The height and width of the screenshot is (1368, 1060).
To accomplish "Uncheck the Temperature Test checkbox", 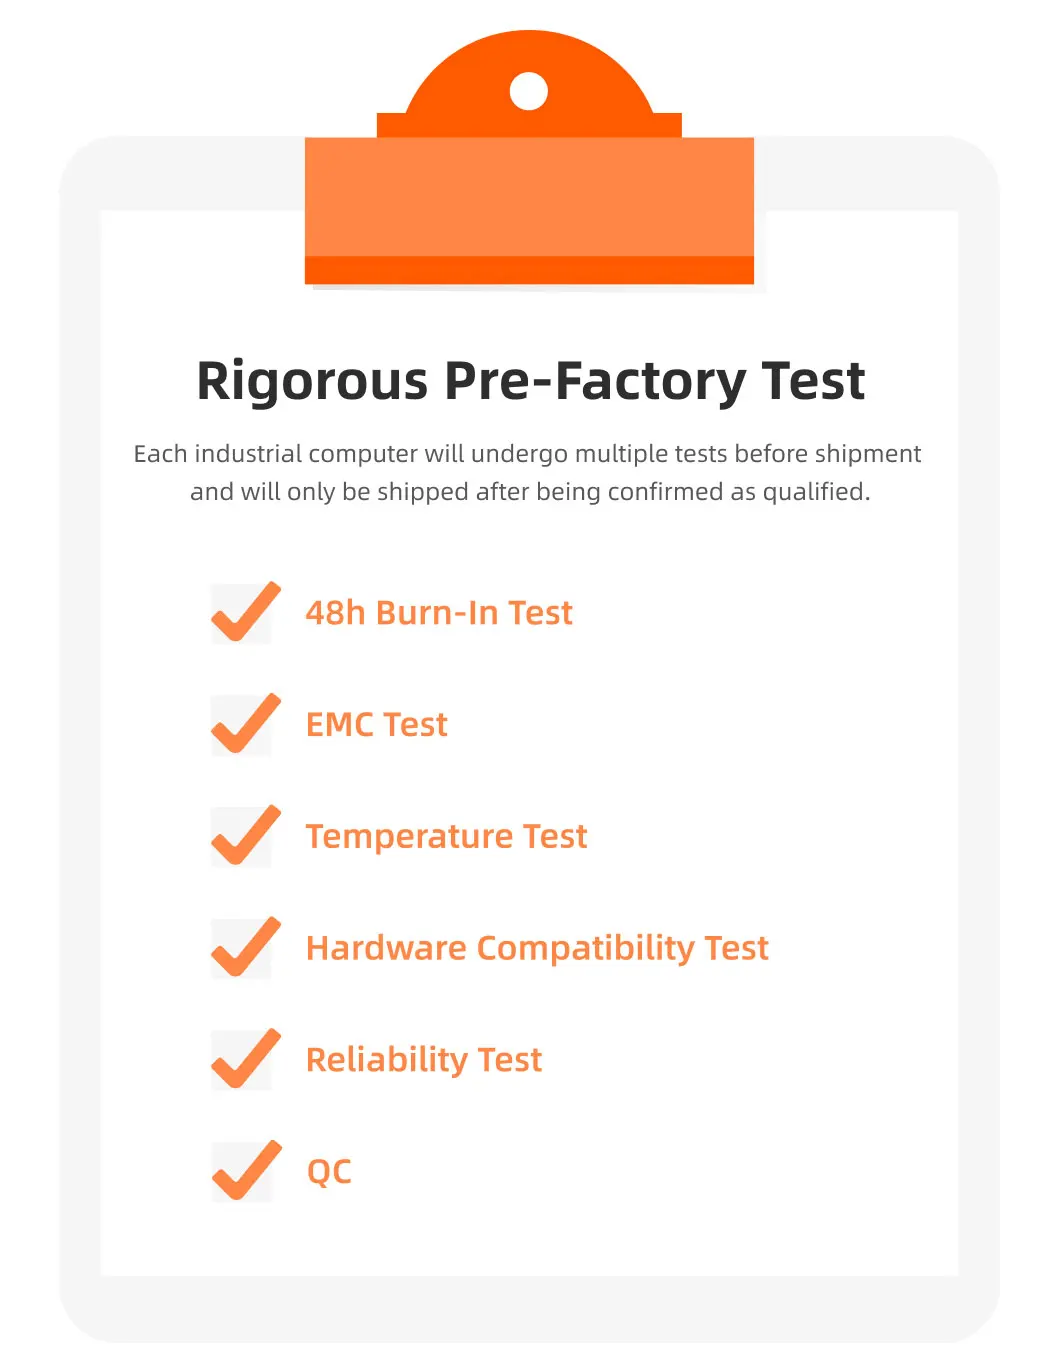I will tap(242, 837).
